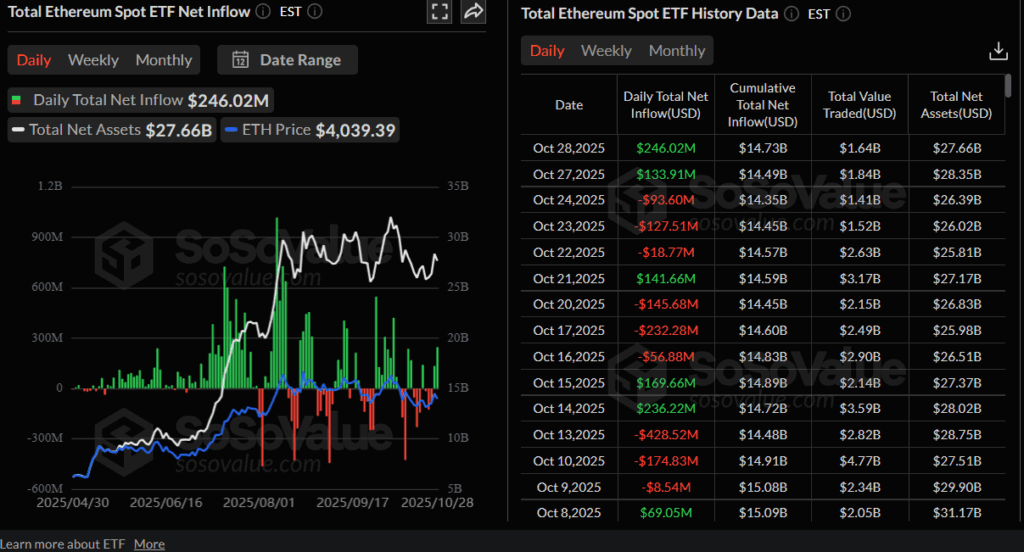1024x552 pixels.
Task: Click the -$93.60M outflow value
Action: click(665, 200)
